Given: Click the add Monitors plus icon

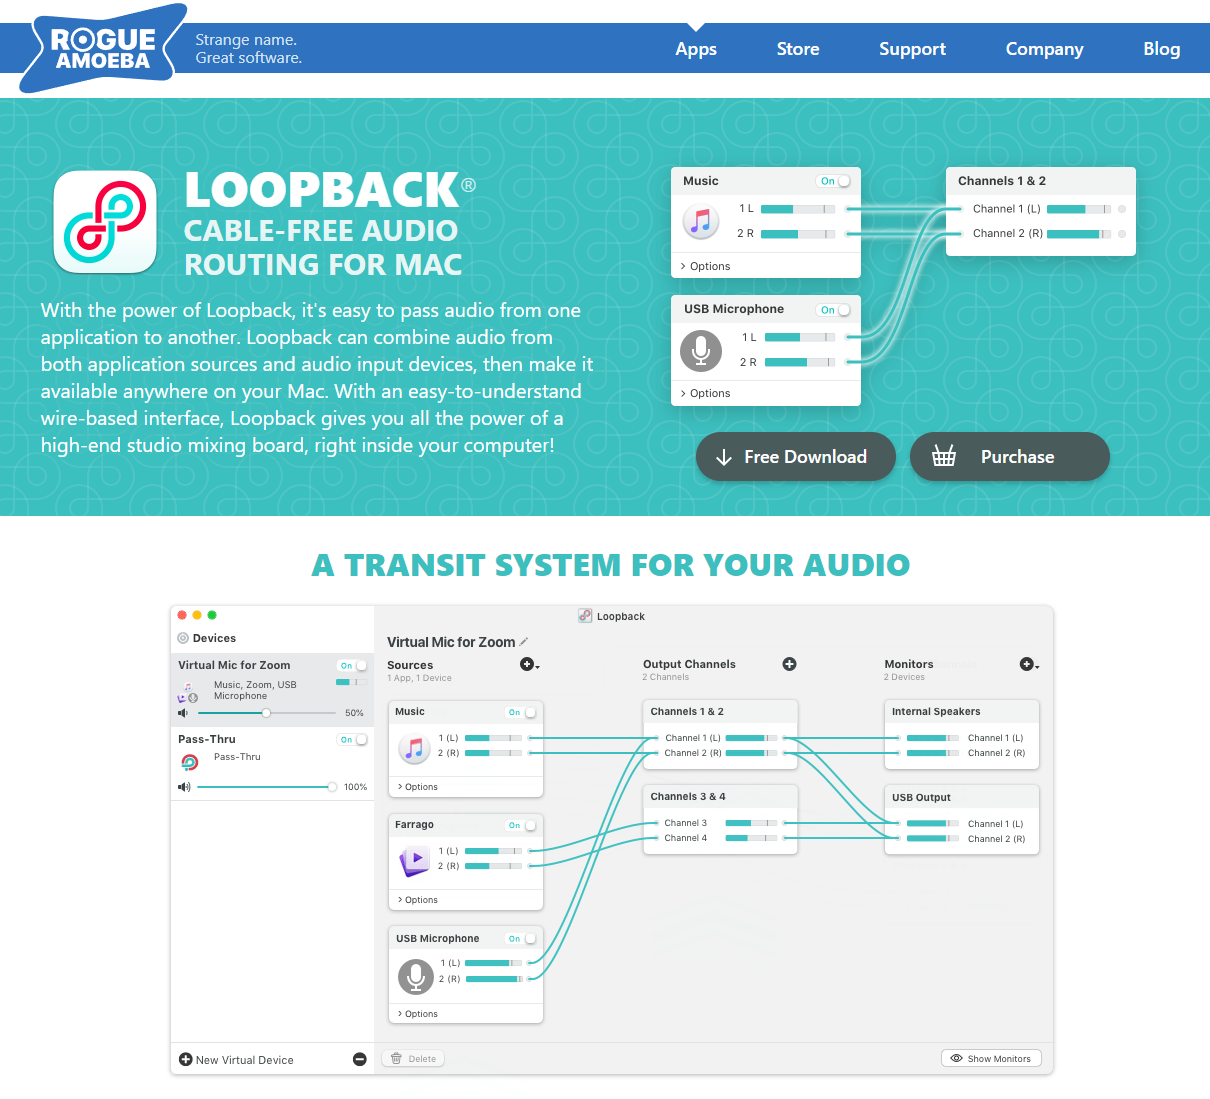Looking at the screenshot, I should (1026, 664).
